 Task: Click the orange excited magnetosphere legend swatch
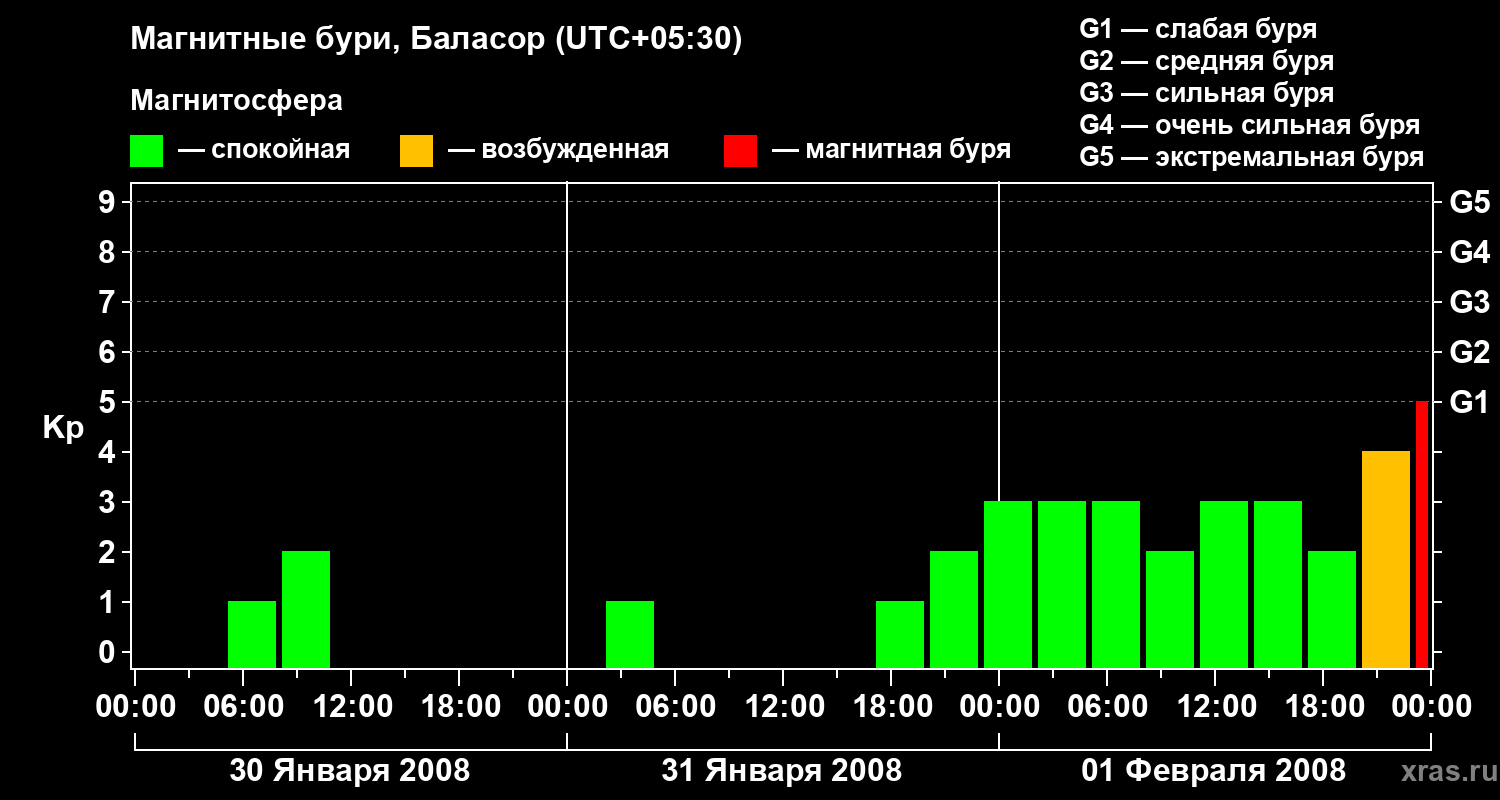coord(416,151)
